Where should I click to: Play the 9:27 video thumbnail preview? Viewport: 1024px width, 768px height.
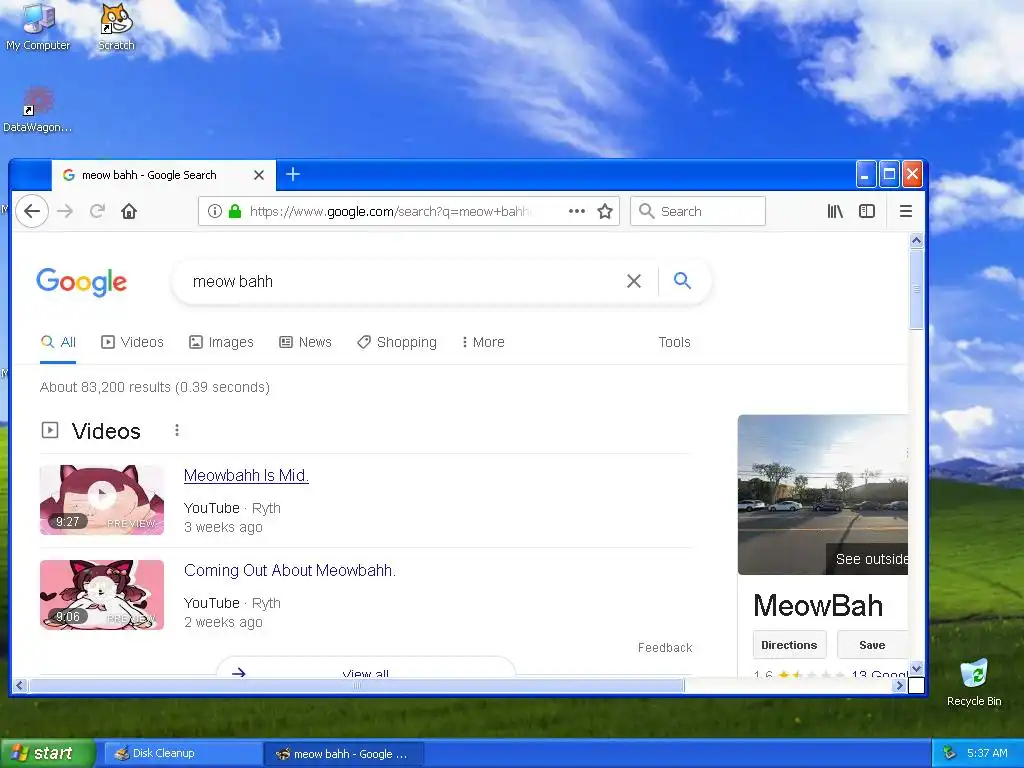click(102, 500)
